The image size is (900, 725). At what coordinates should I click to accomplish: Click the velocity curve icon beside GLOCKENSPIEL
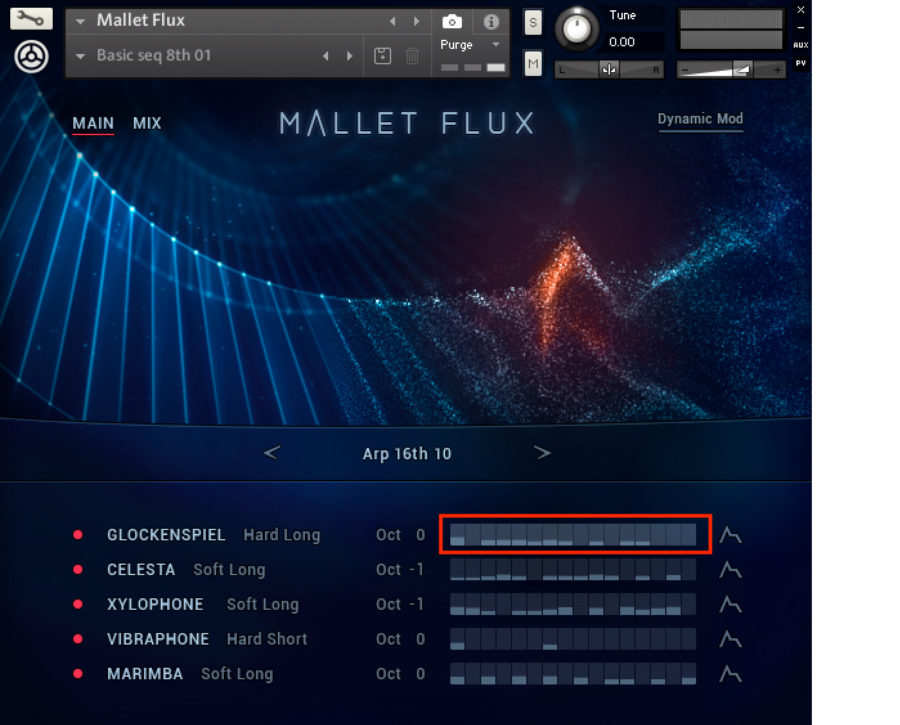730,535
